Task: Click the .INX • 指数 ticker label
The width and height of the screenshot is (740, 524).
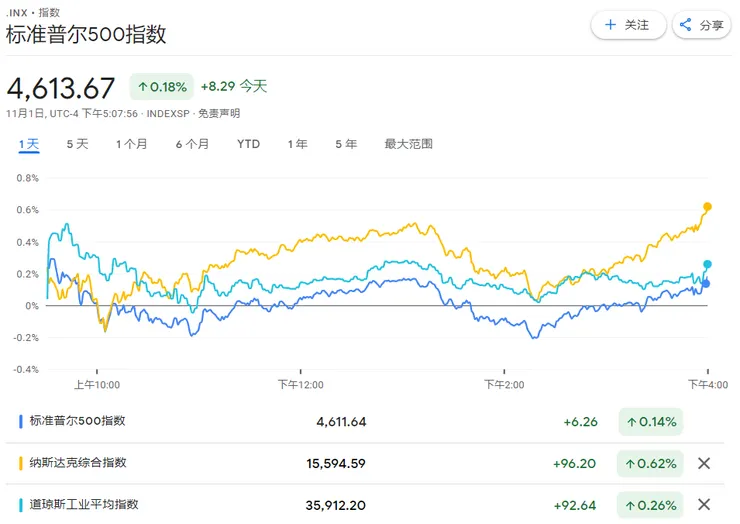Action: coord(33,12)
